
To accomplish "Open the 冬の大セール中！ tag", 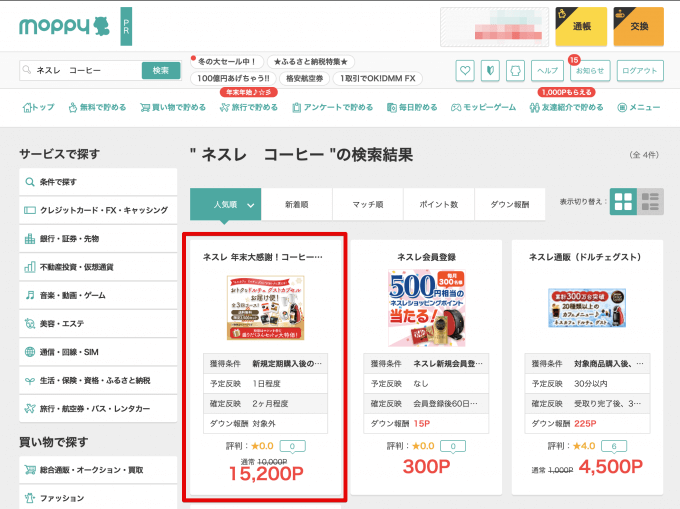I will (227, 62).
